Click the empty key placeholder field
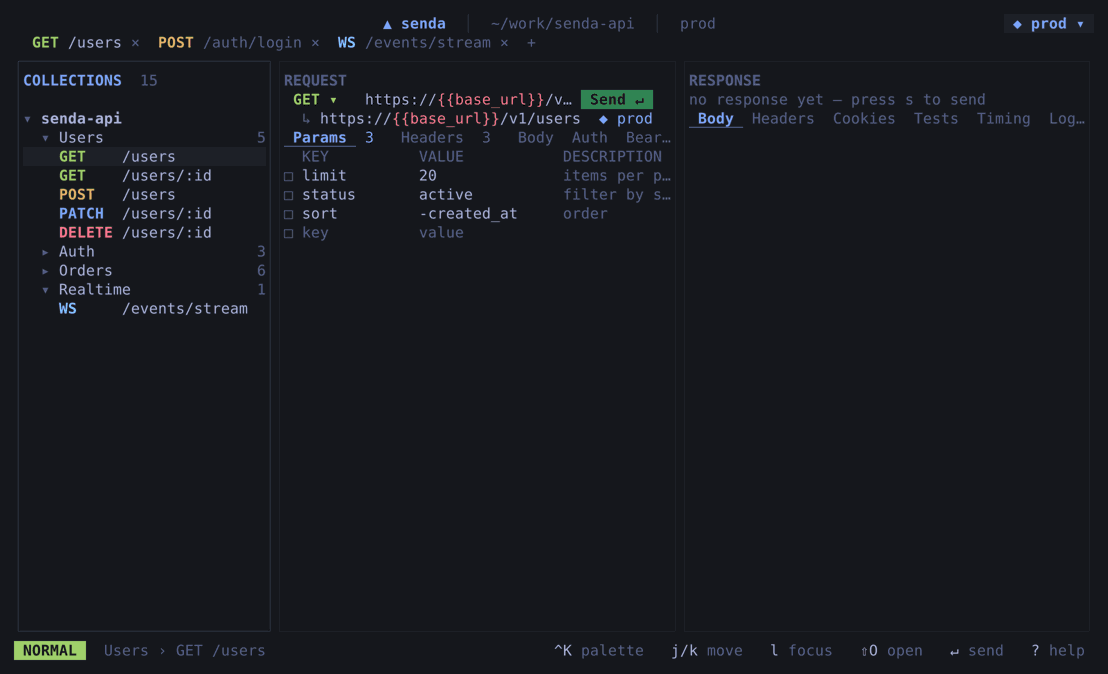This screenshot has height=674, width=1108. coord(314,233)
